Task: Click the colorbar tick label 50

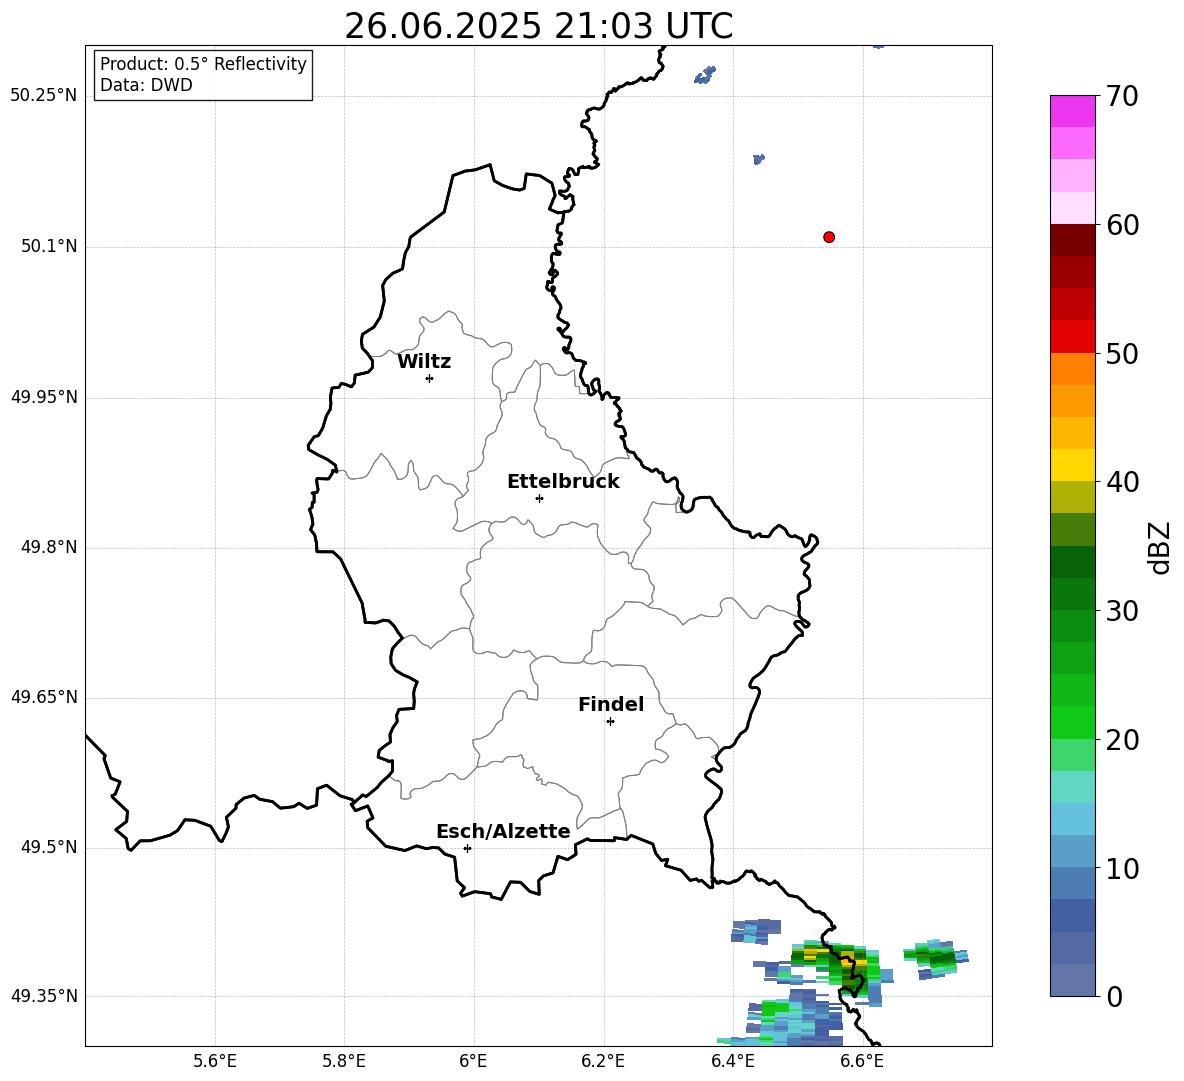Action: point(1122,354)
